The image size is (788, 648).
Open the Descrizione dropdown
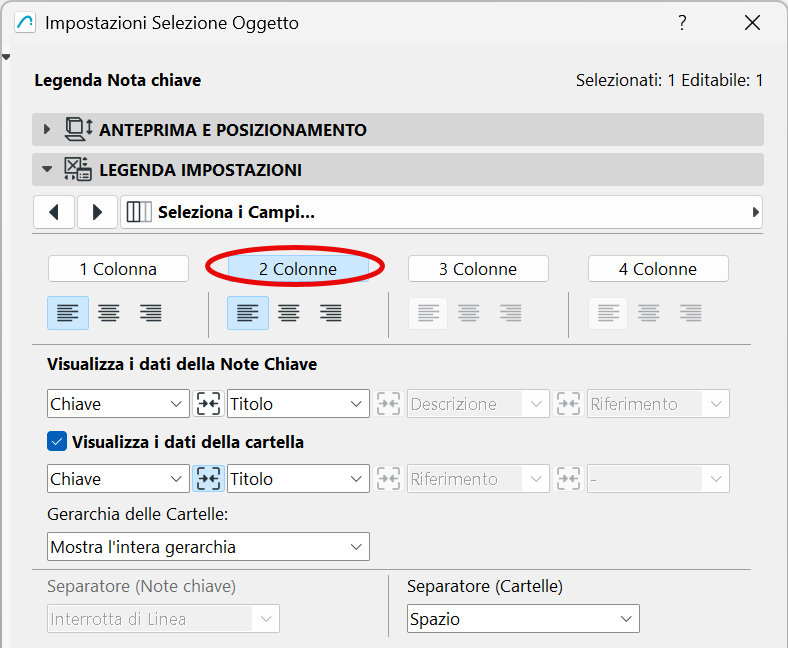(x=478, y=404)
